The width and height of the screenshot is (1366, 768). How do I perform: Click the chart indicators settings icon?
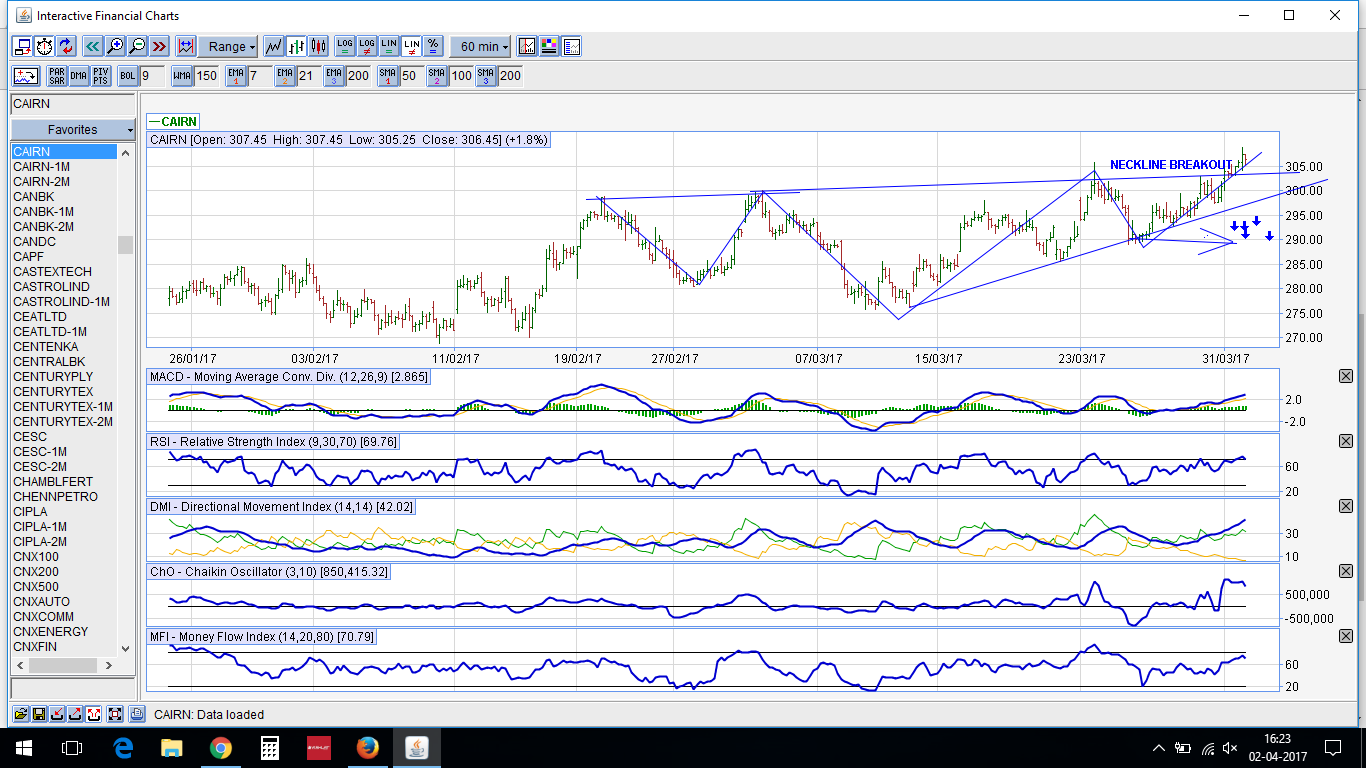coord(528,46)
